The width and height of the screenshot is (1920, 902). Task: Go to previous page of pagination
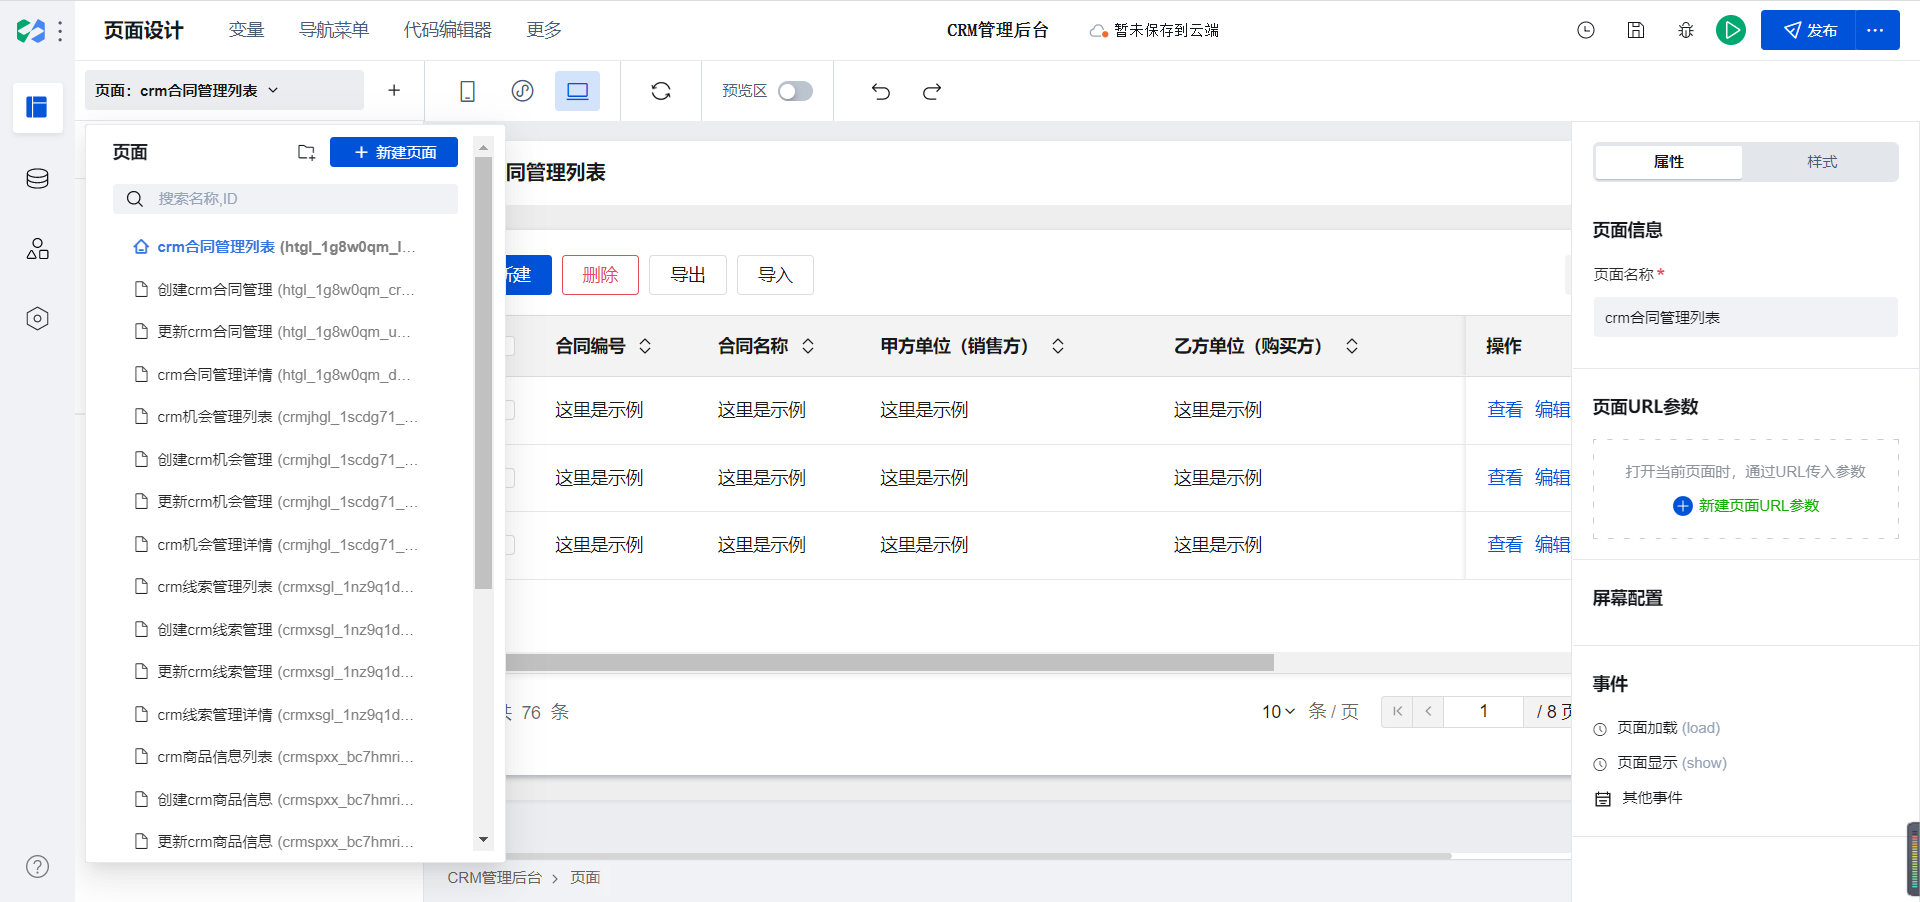1428,712
